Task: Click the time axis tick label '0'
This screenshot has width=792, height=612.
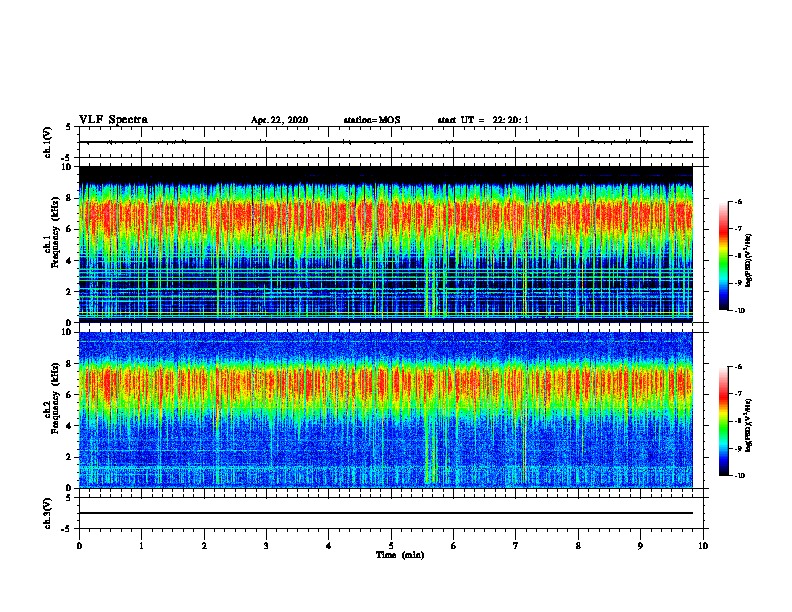Action: tap(79, 546)
